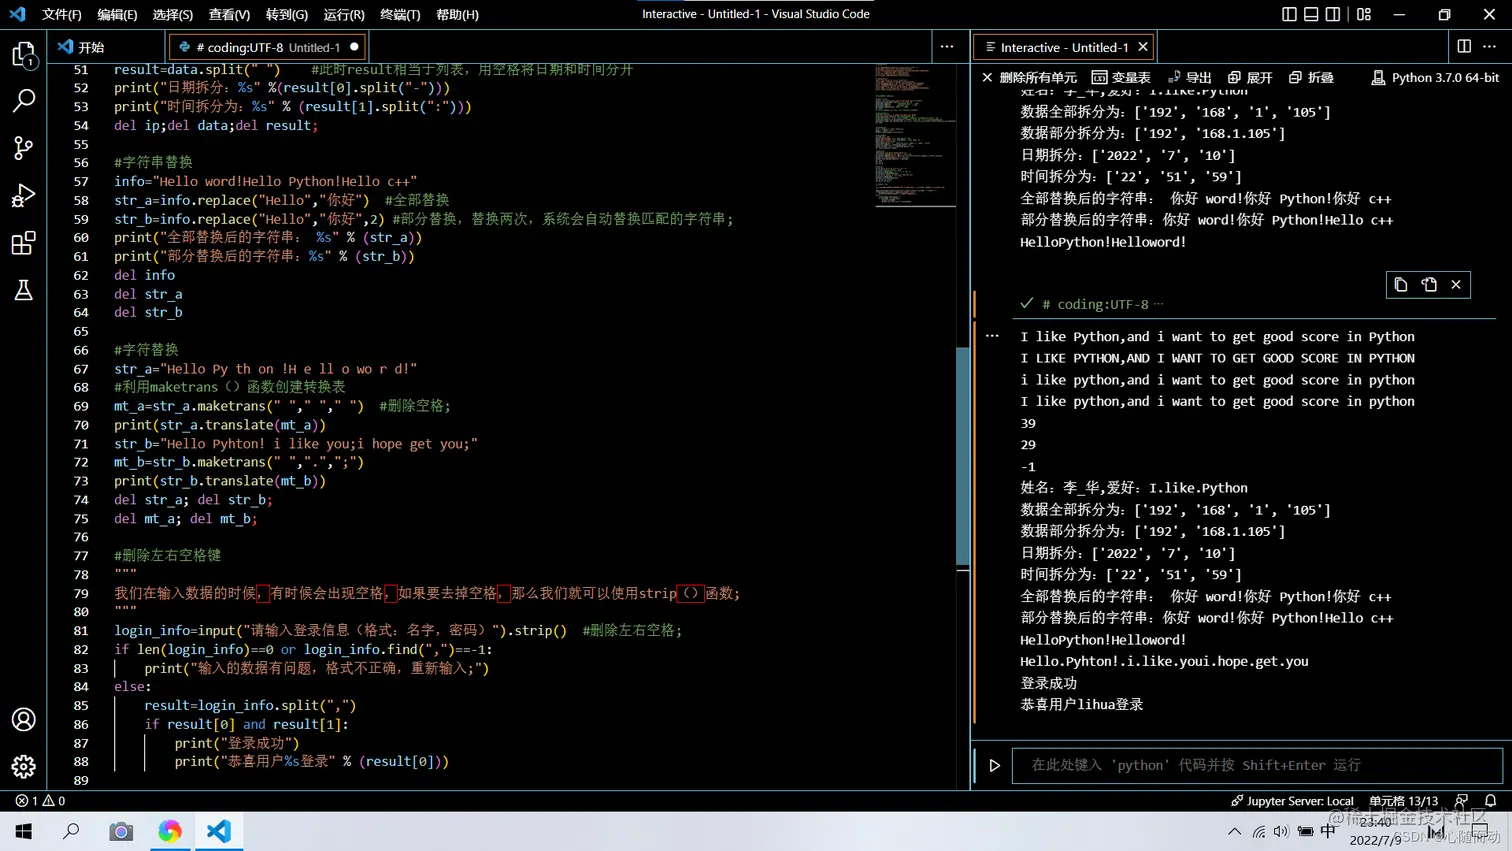Click the errors and warnings status item
The image size is (1512, 851).
tap(40, 801)
